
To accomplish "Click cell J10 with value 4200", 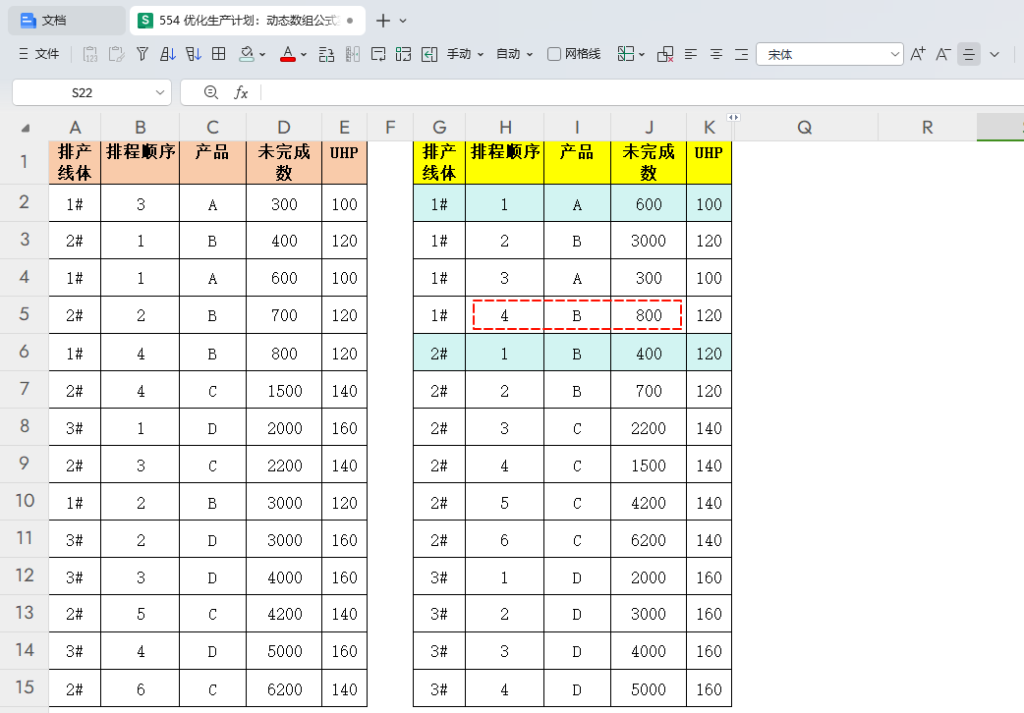I will 648,503.
